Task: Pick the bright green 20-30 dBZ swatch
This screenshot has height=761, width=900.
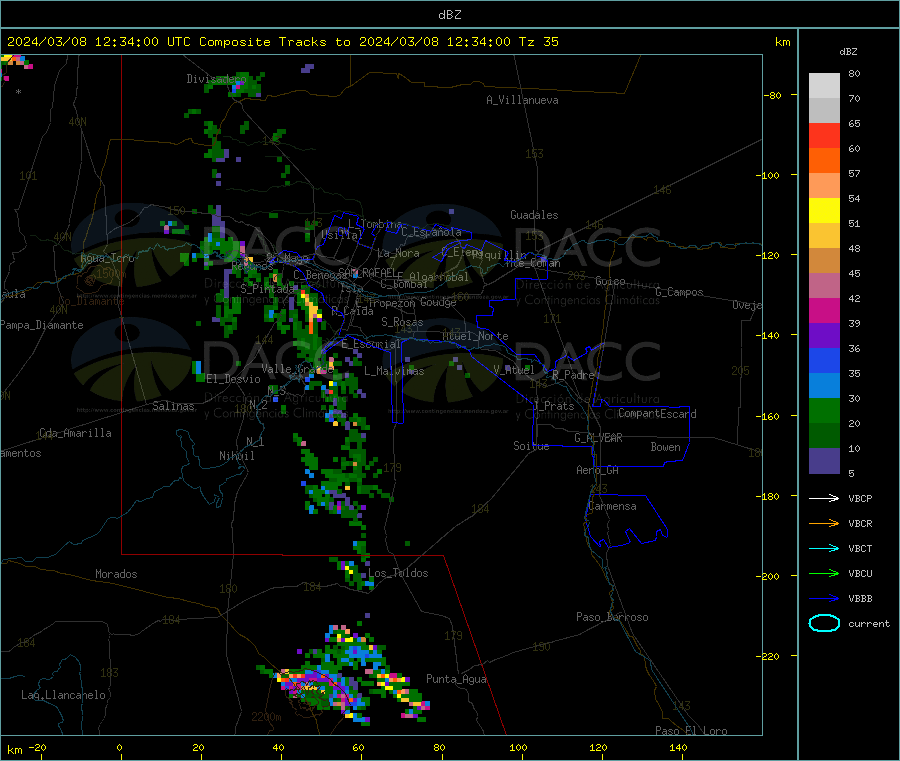Action: point(824,410)
